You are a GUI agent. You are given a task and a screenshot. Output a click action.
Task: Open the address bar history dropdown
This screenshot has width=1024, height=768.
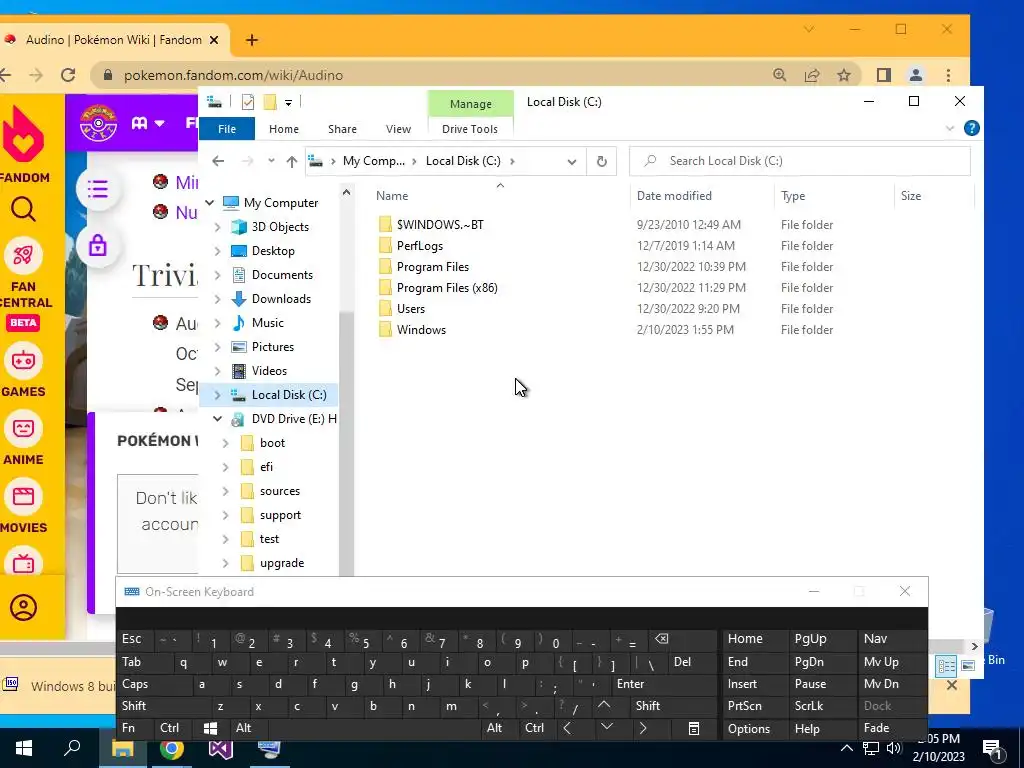571,161
